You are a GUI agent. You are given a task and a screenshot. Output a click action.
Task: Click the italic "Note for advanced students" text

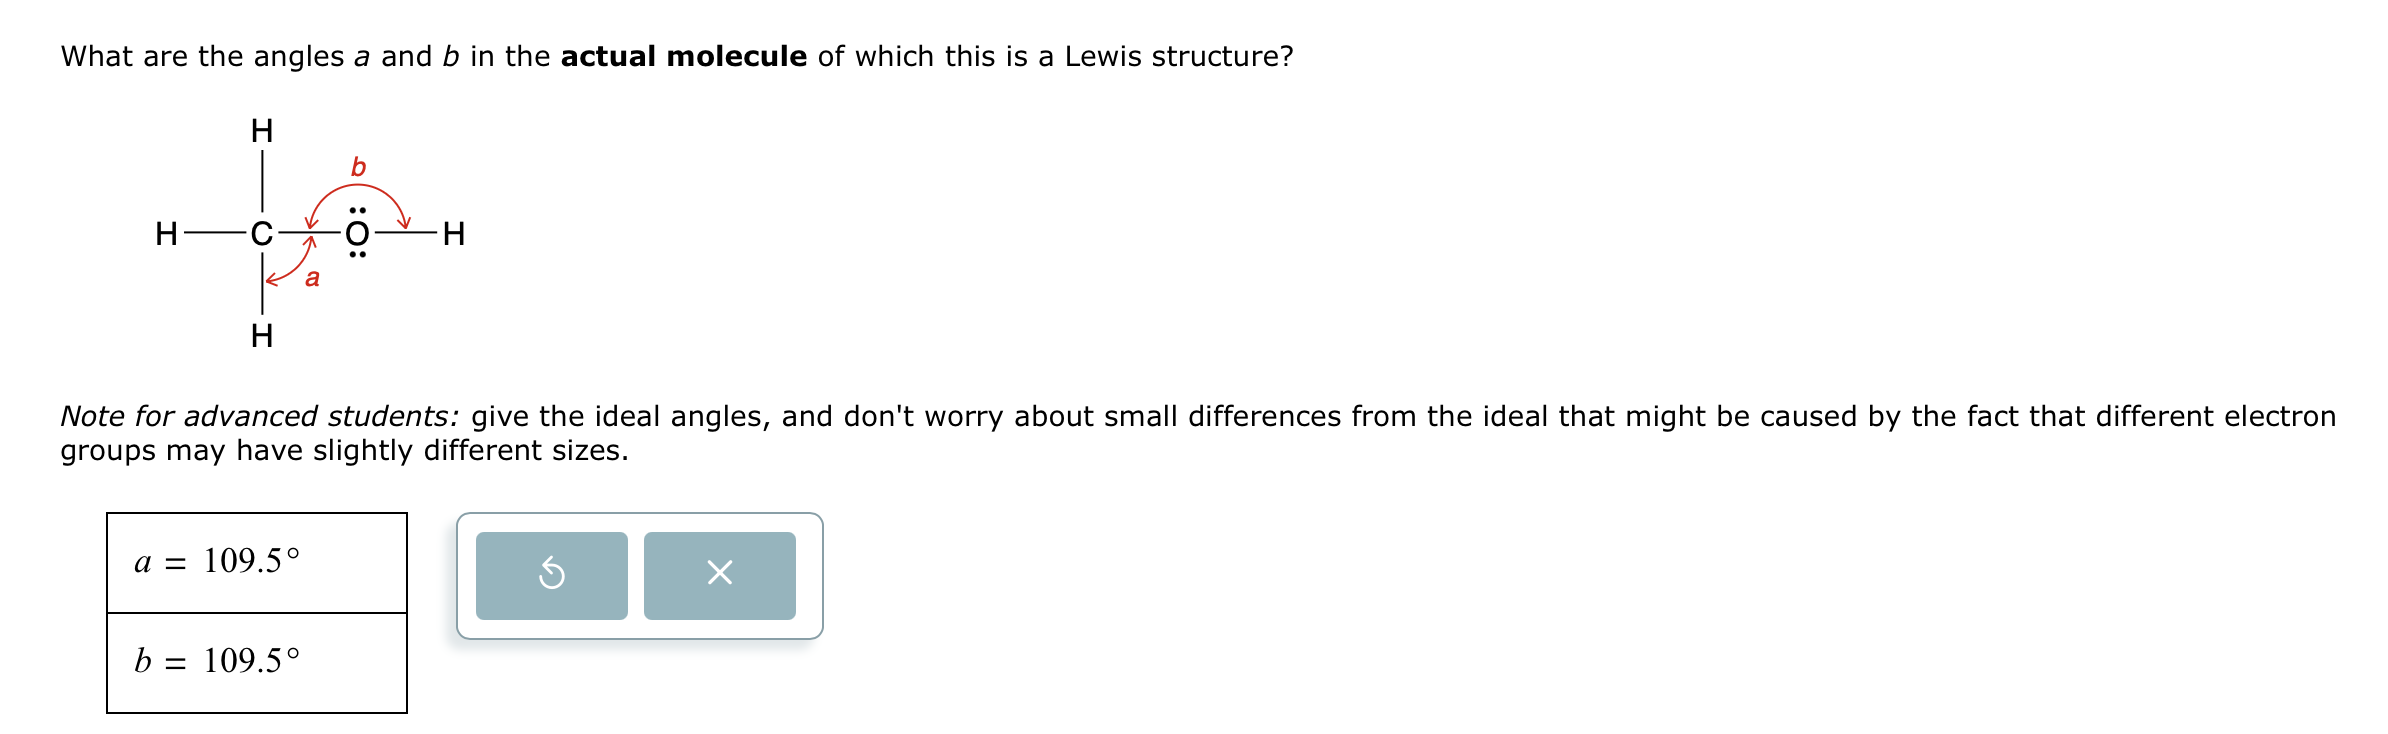pos(260,416)
